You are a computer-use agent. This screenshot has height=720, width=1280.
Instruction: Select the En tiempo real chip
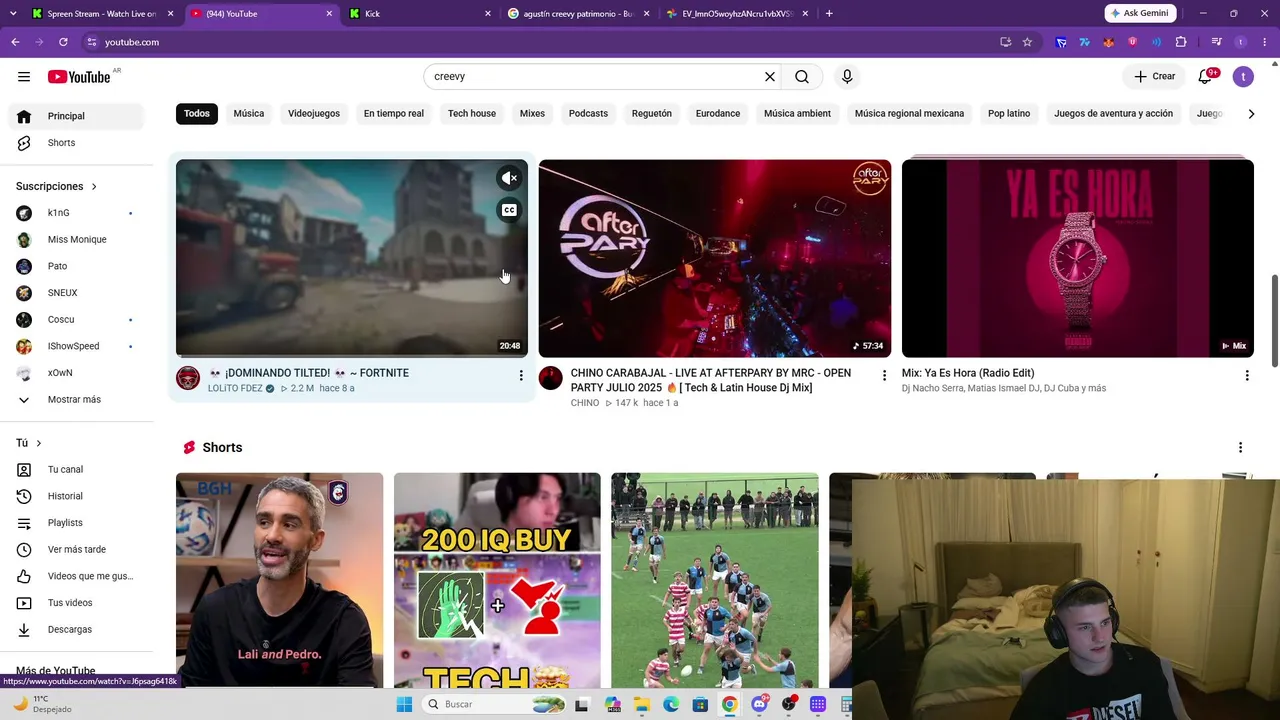tap(394, 113)
